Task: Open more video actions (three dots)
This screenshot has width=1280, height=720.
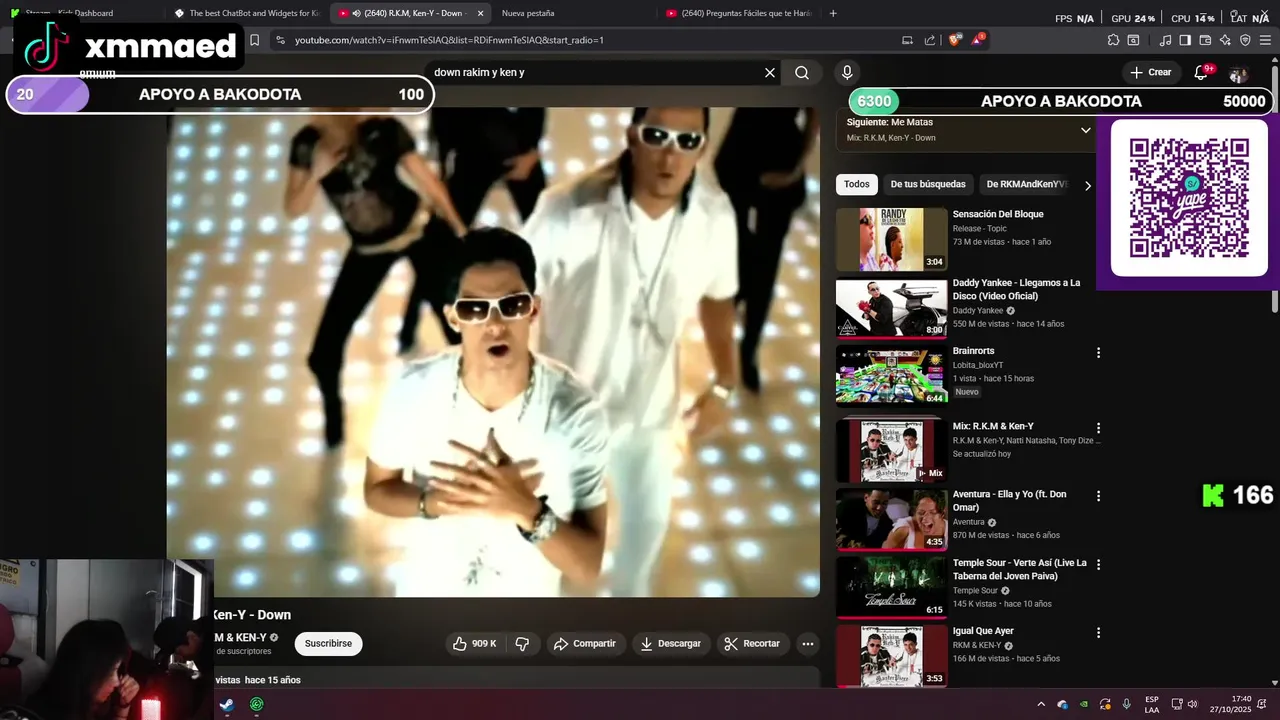Action: [808, 644]
